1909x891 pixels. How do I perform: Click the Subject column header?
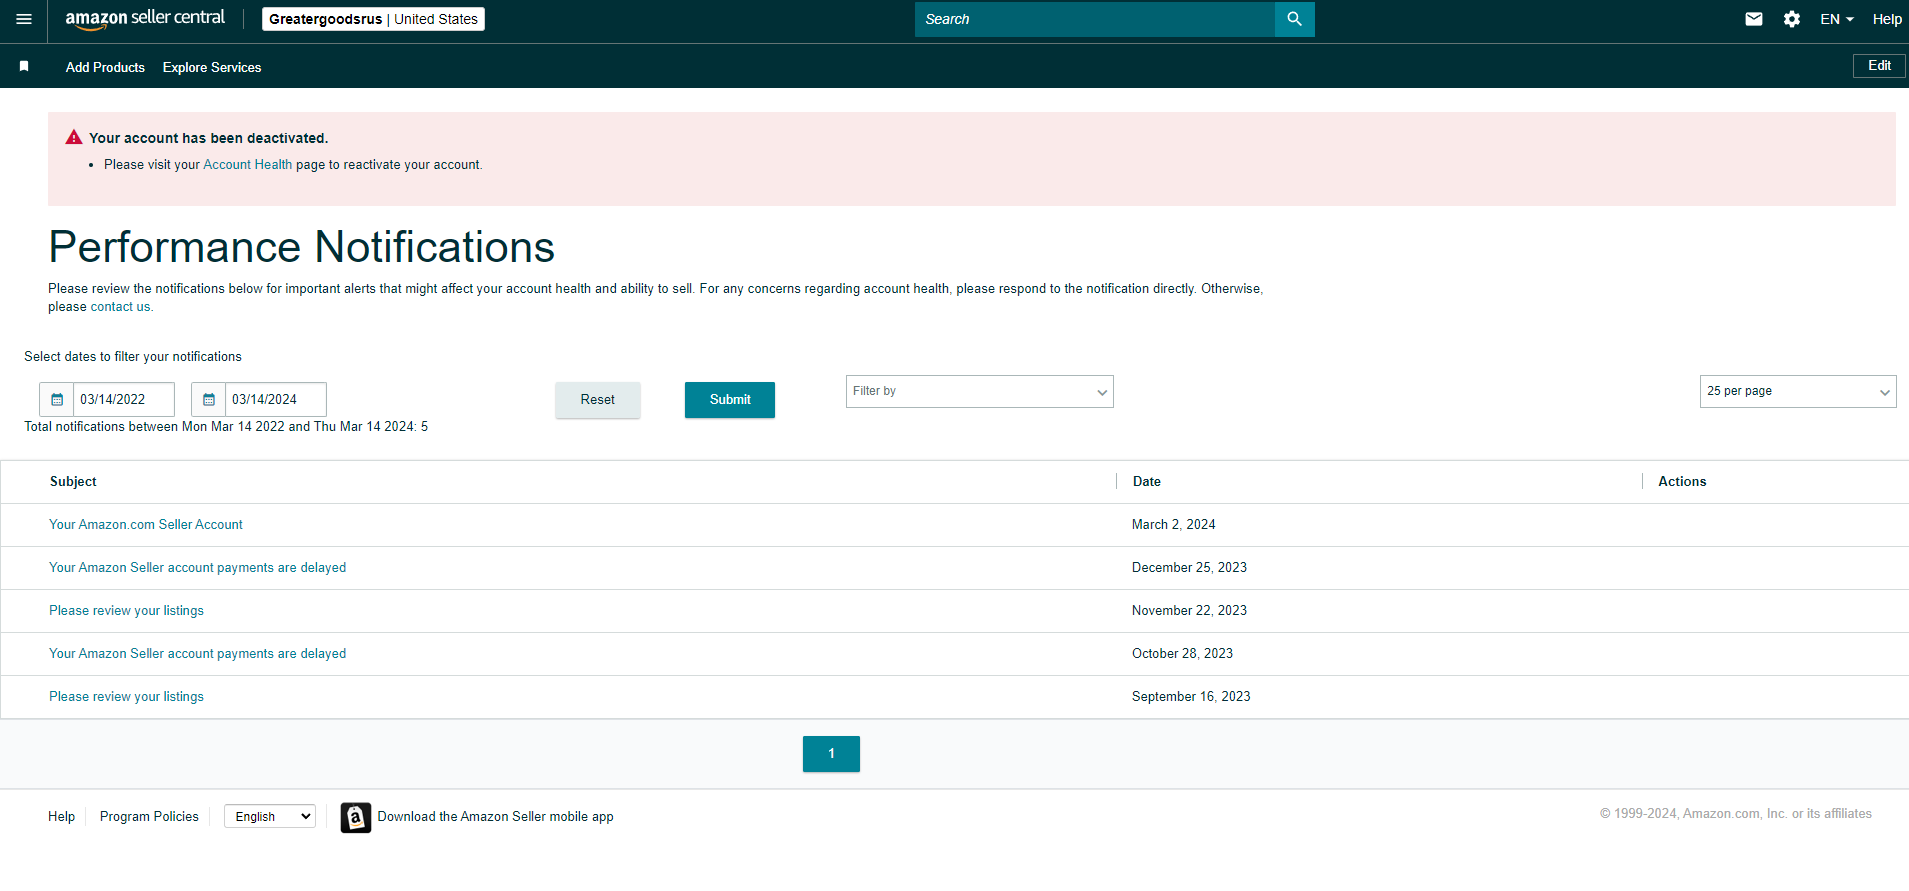73,481
